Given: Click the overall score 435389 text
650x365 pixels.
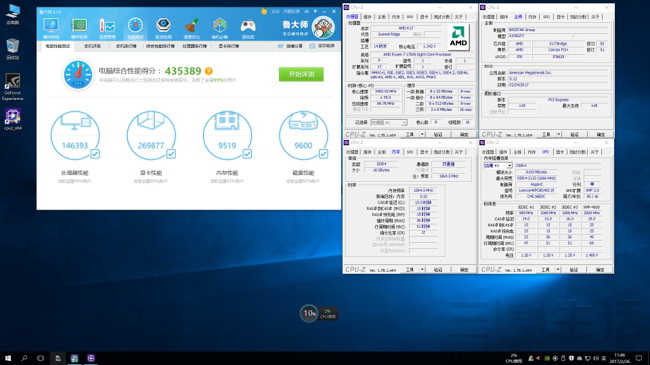Looking at the screenshot, I should (183, 71).
